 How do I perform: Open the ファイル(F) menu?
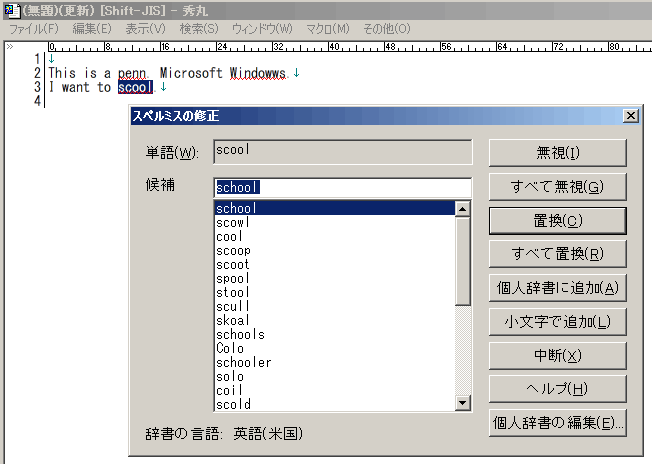tap(34, 28)
